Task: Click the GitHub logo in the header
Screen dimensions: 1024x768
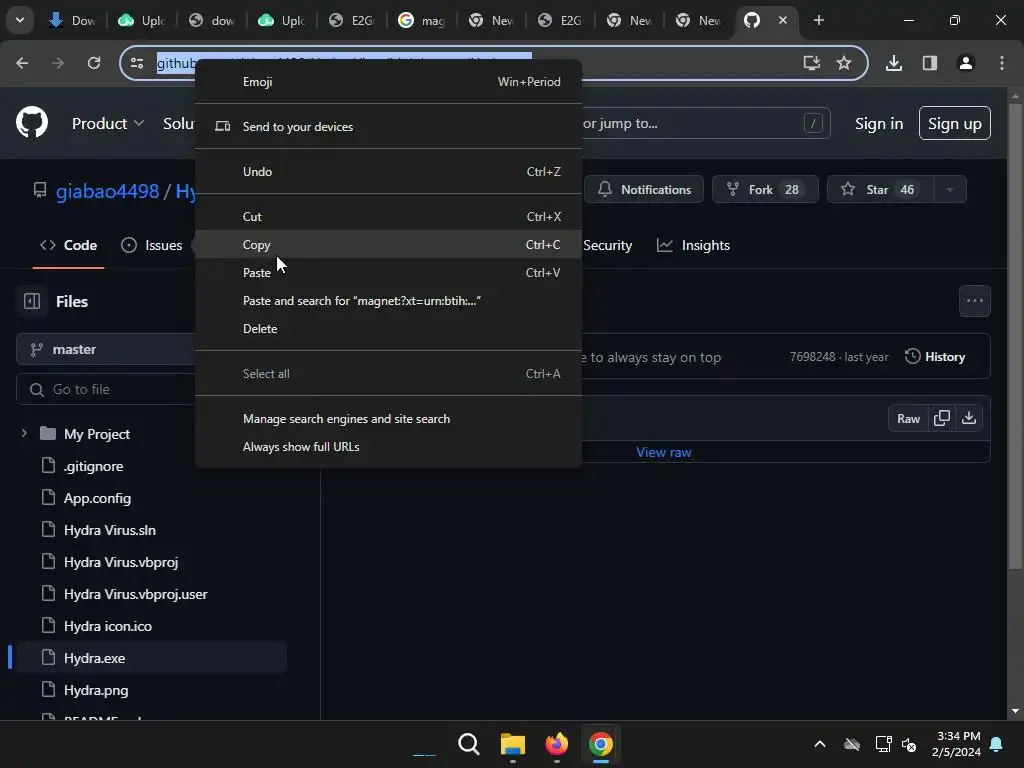Action: 31,122
